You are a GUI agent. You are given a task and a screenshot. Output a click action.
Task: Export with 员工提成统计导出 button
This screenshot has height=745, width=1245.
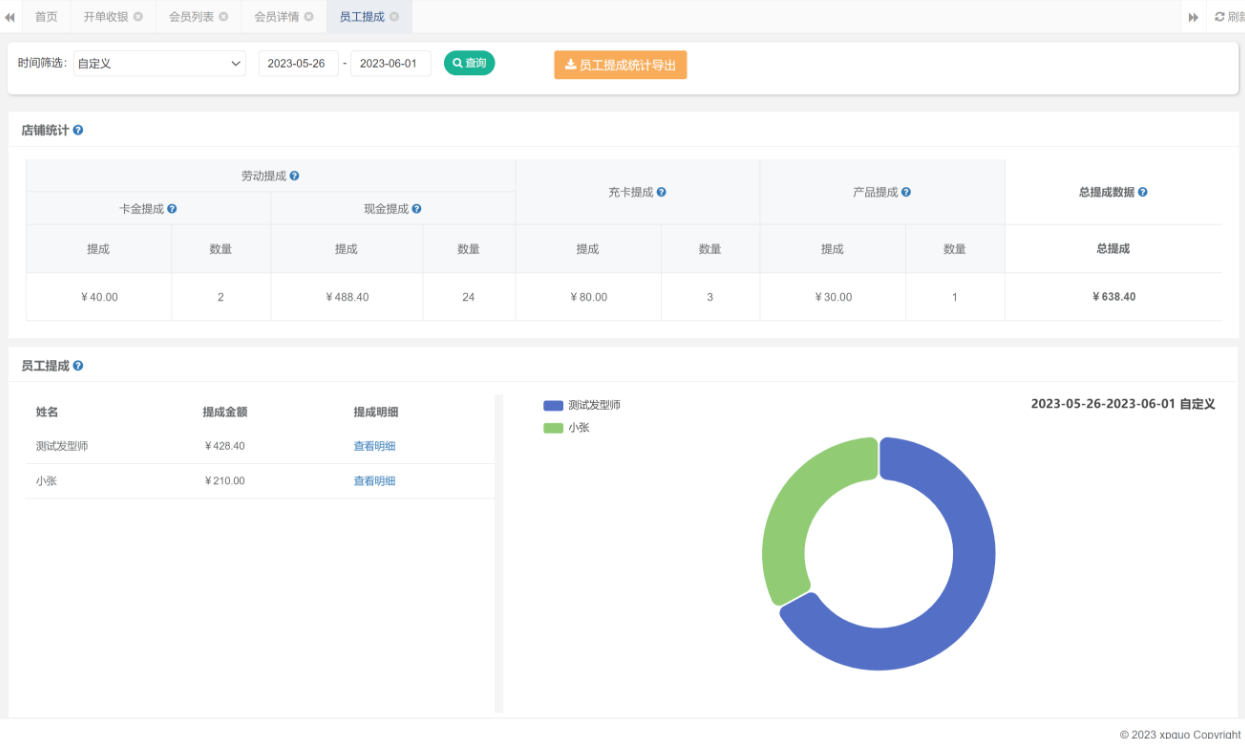point(620,65)
